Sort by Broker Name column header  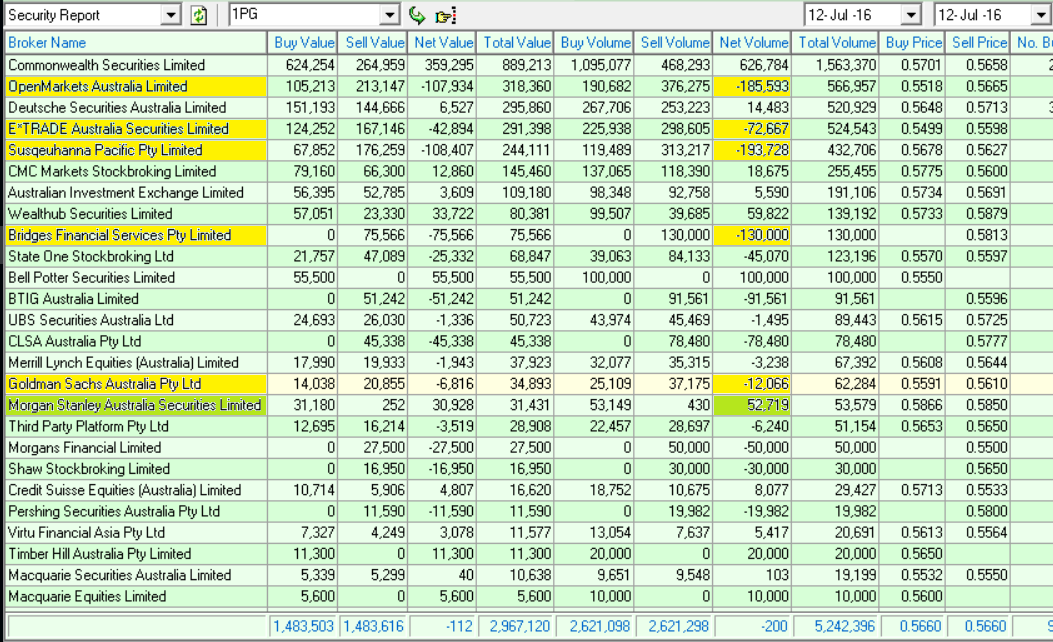pos(136,43)
